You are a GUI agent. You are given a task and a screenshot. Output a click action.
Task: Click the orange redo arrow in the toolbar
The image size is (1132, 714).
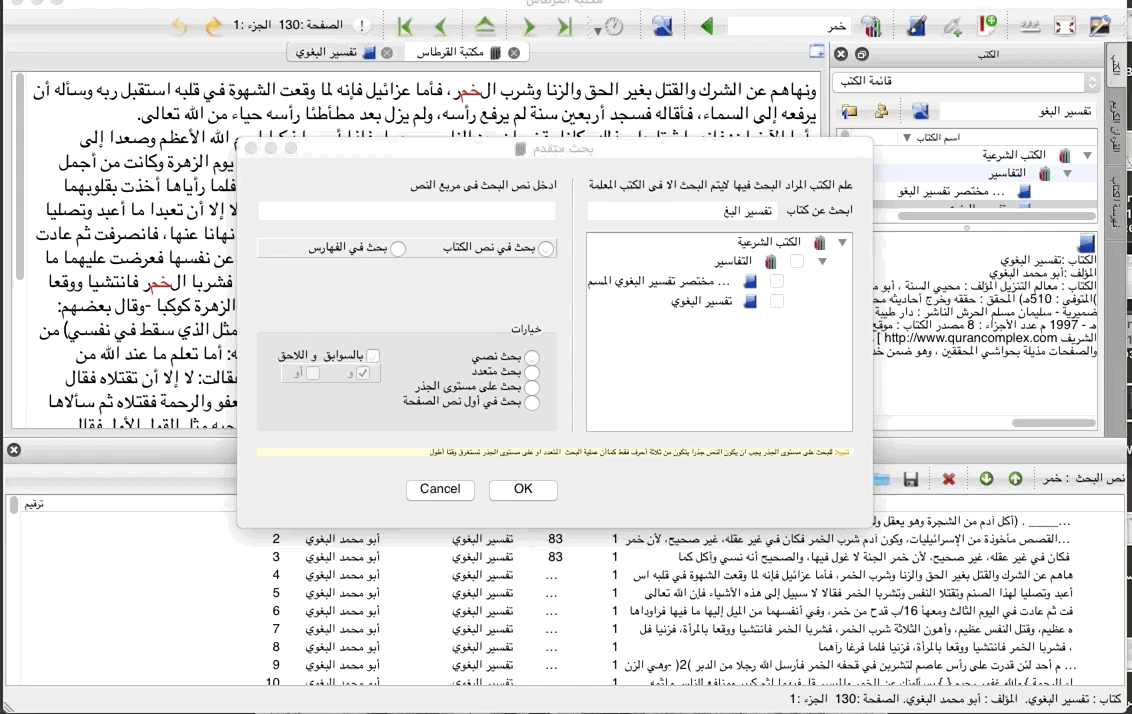[213, 27]
